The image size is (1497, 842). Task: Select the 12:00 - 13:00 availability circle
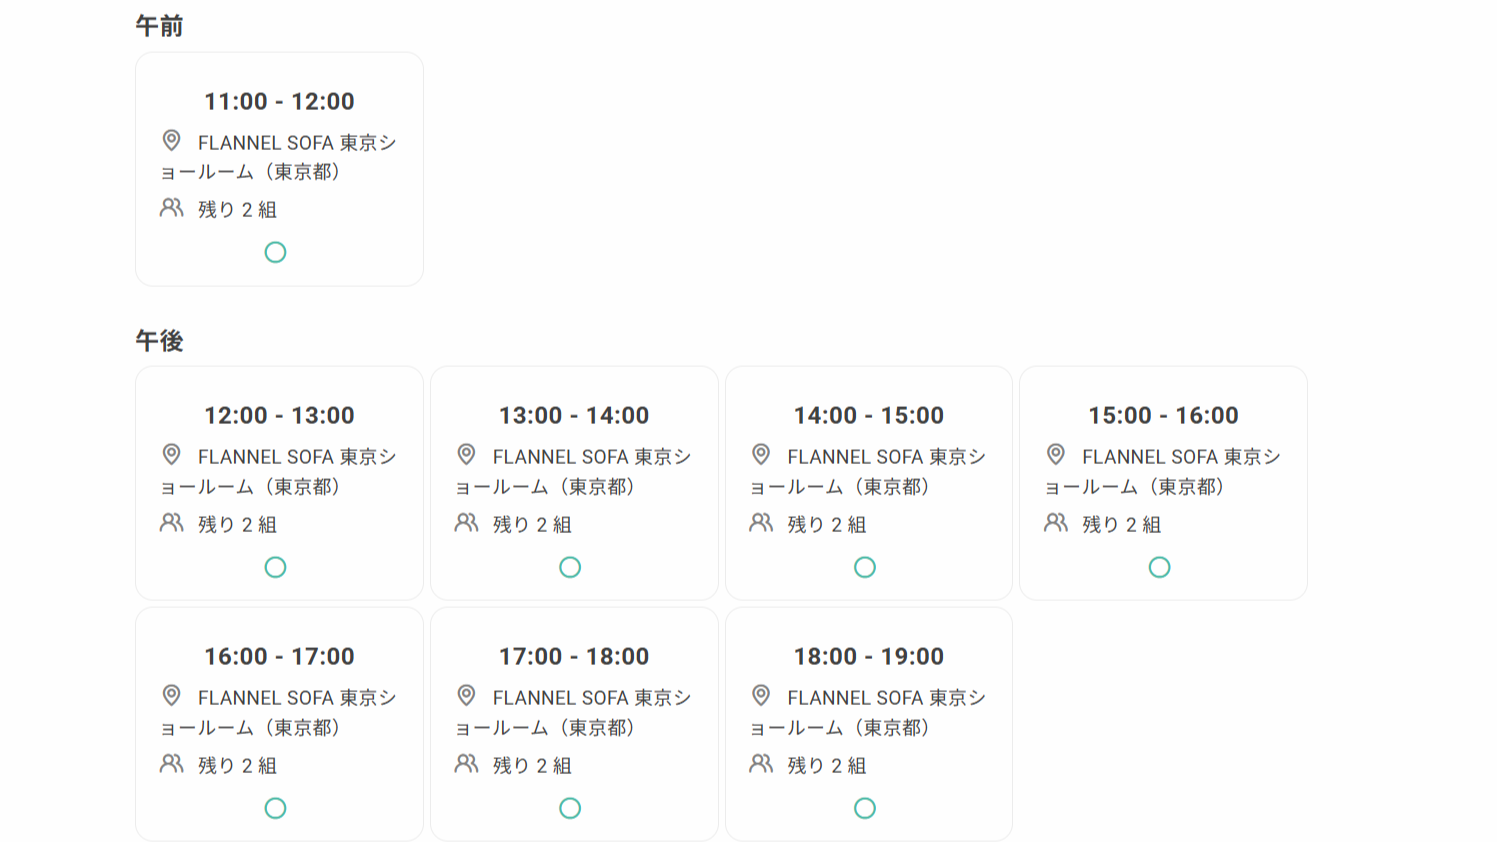pos(275,567)
